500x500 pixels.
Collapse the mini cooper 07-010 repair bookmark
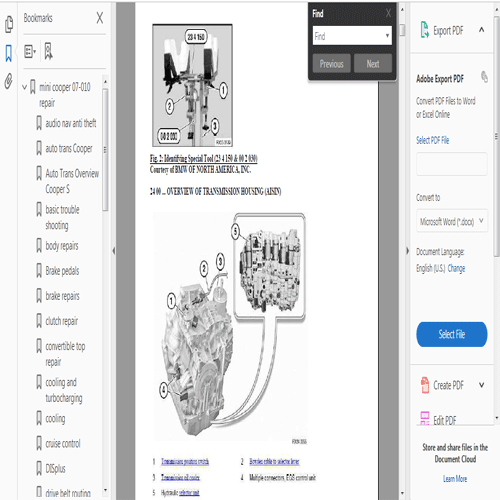pyautogui.click(x=24, y=87)
